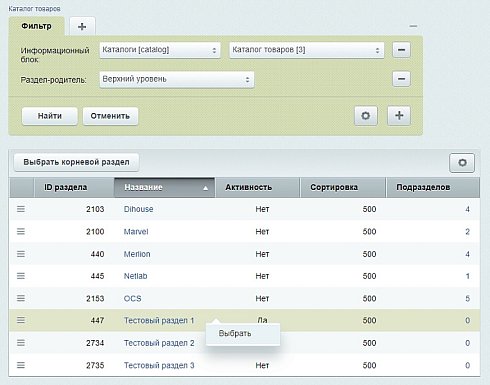Viewport: 490px width, 385px height.
Task: Click sort value 500 in Netlab row
Action: pyautogui.click(x=369, y=276)
